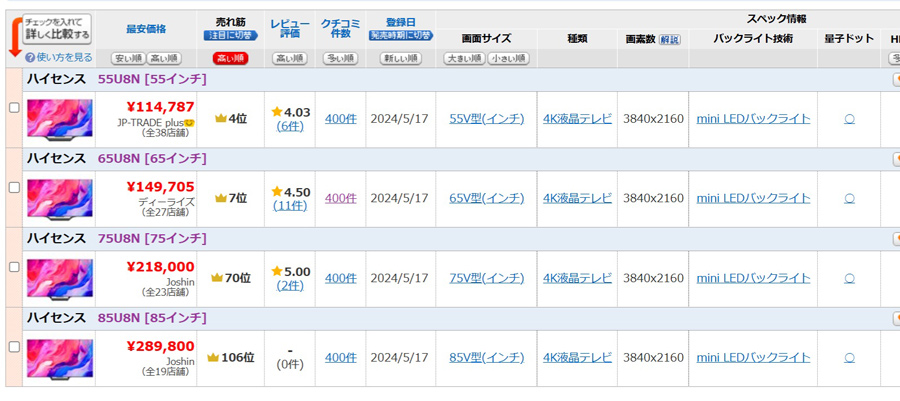Open the (11件) review link

[290, 205]
